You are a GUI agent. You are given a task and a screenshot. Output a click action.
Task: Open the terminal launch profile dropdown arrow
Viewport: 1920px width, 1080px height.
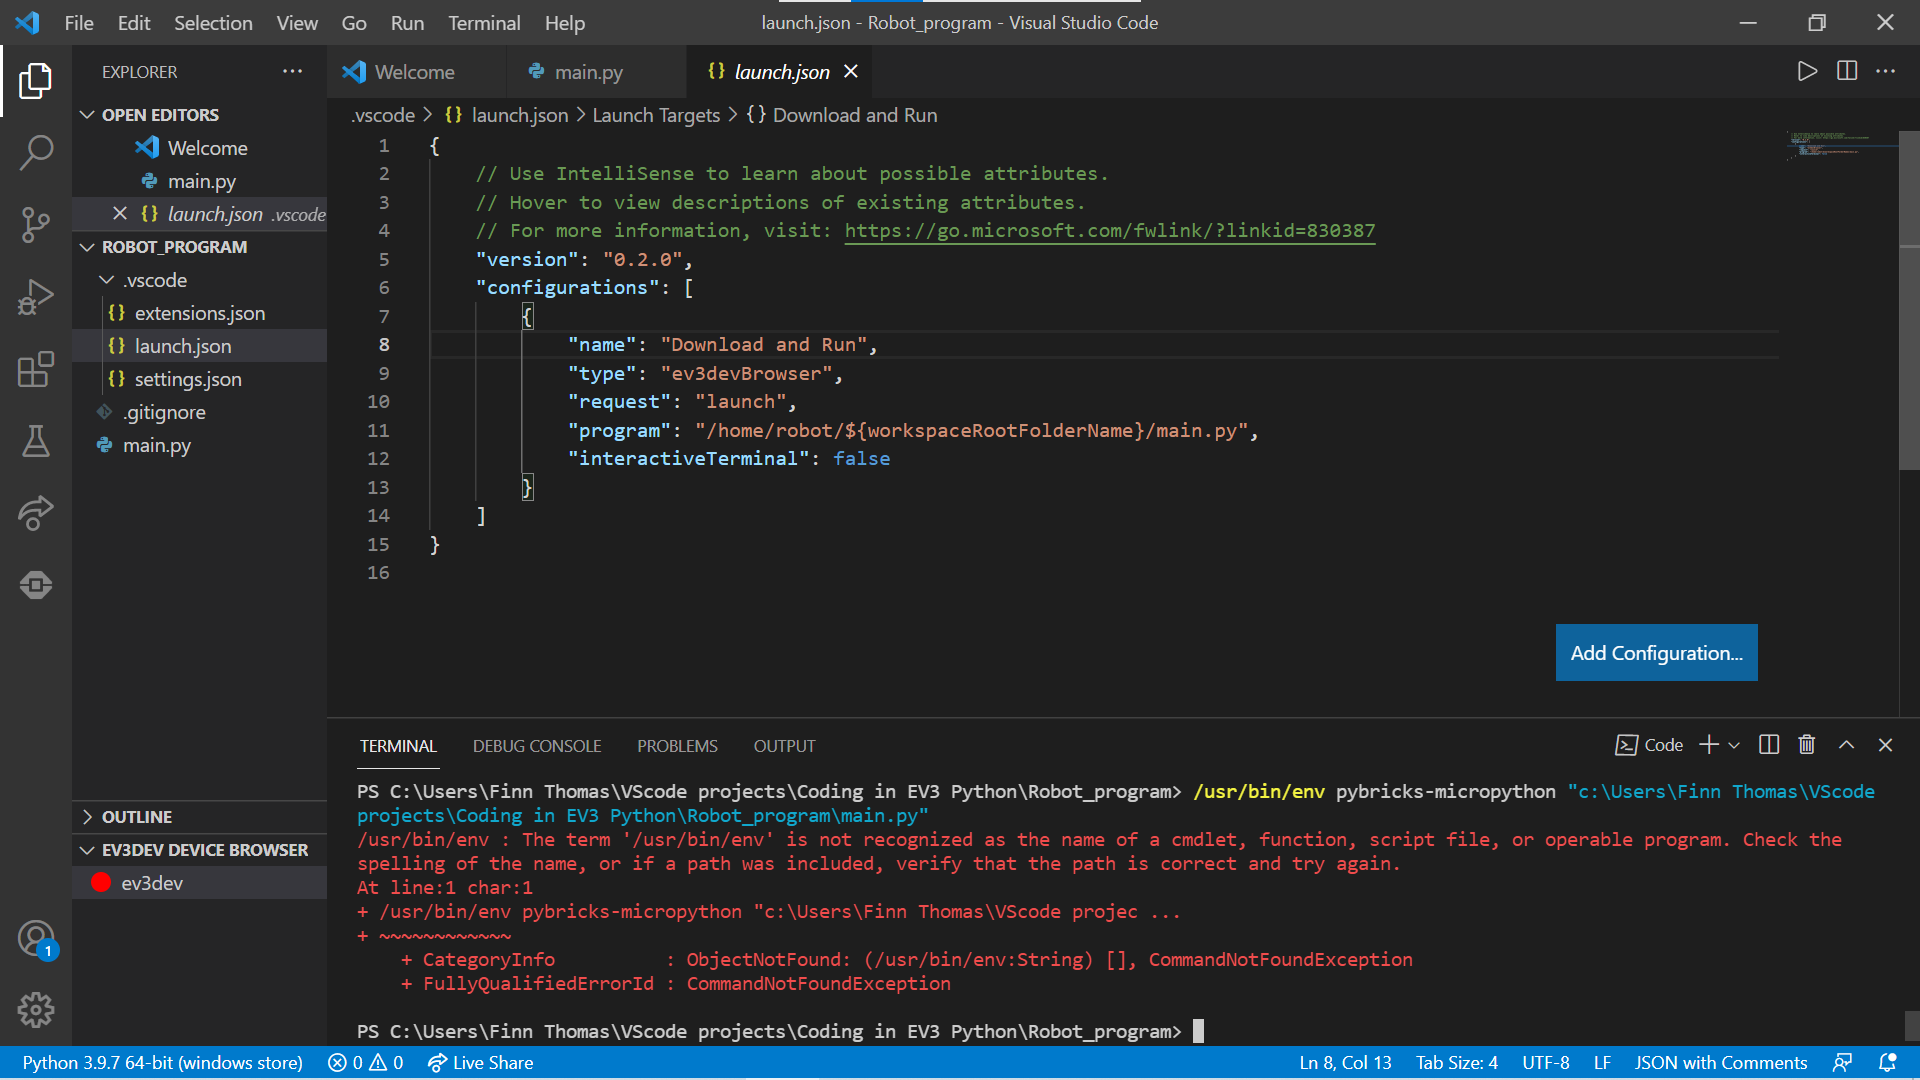(x=1734, y=745)
